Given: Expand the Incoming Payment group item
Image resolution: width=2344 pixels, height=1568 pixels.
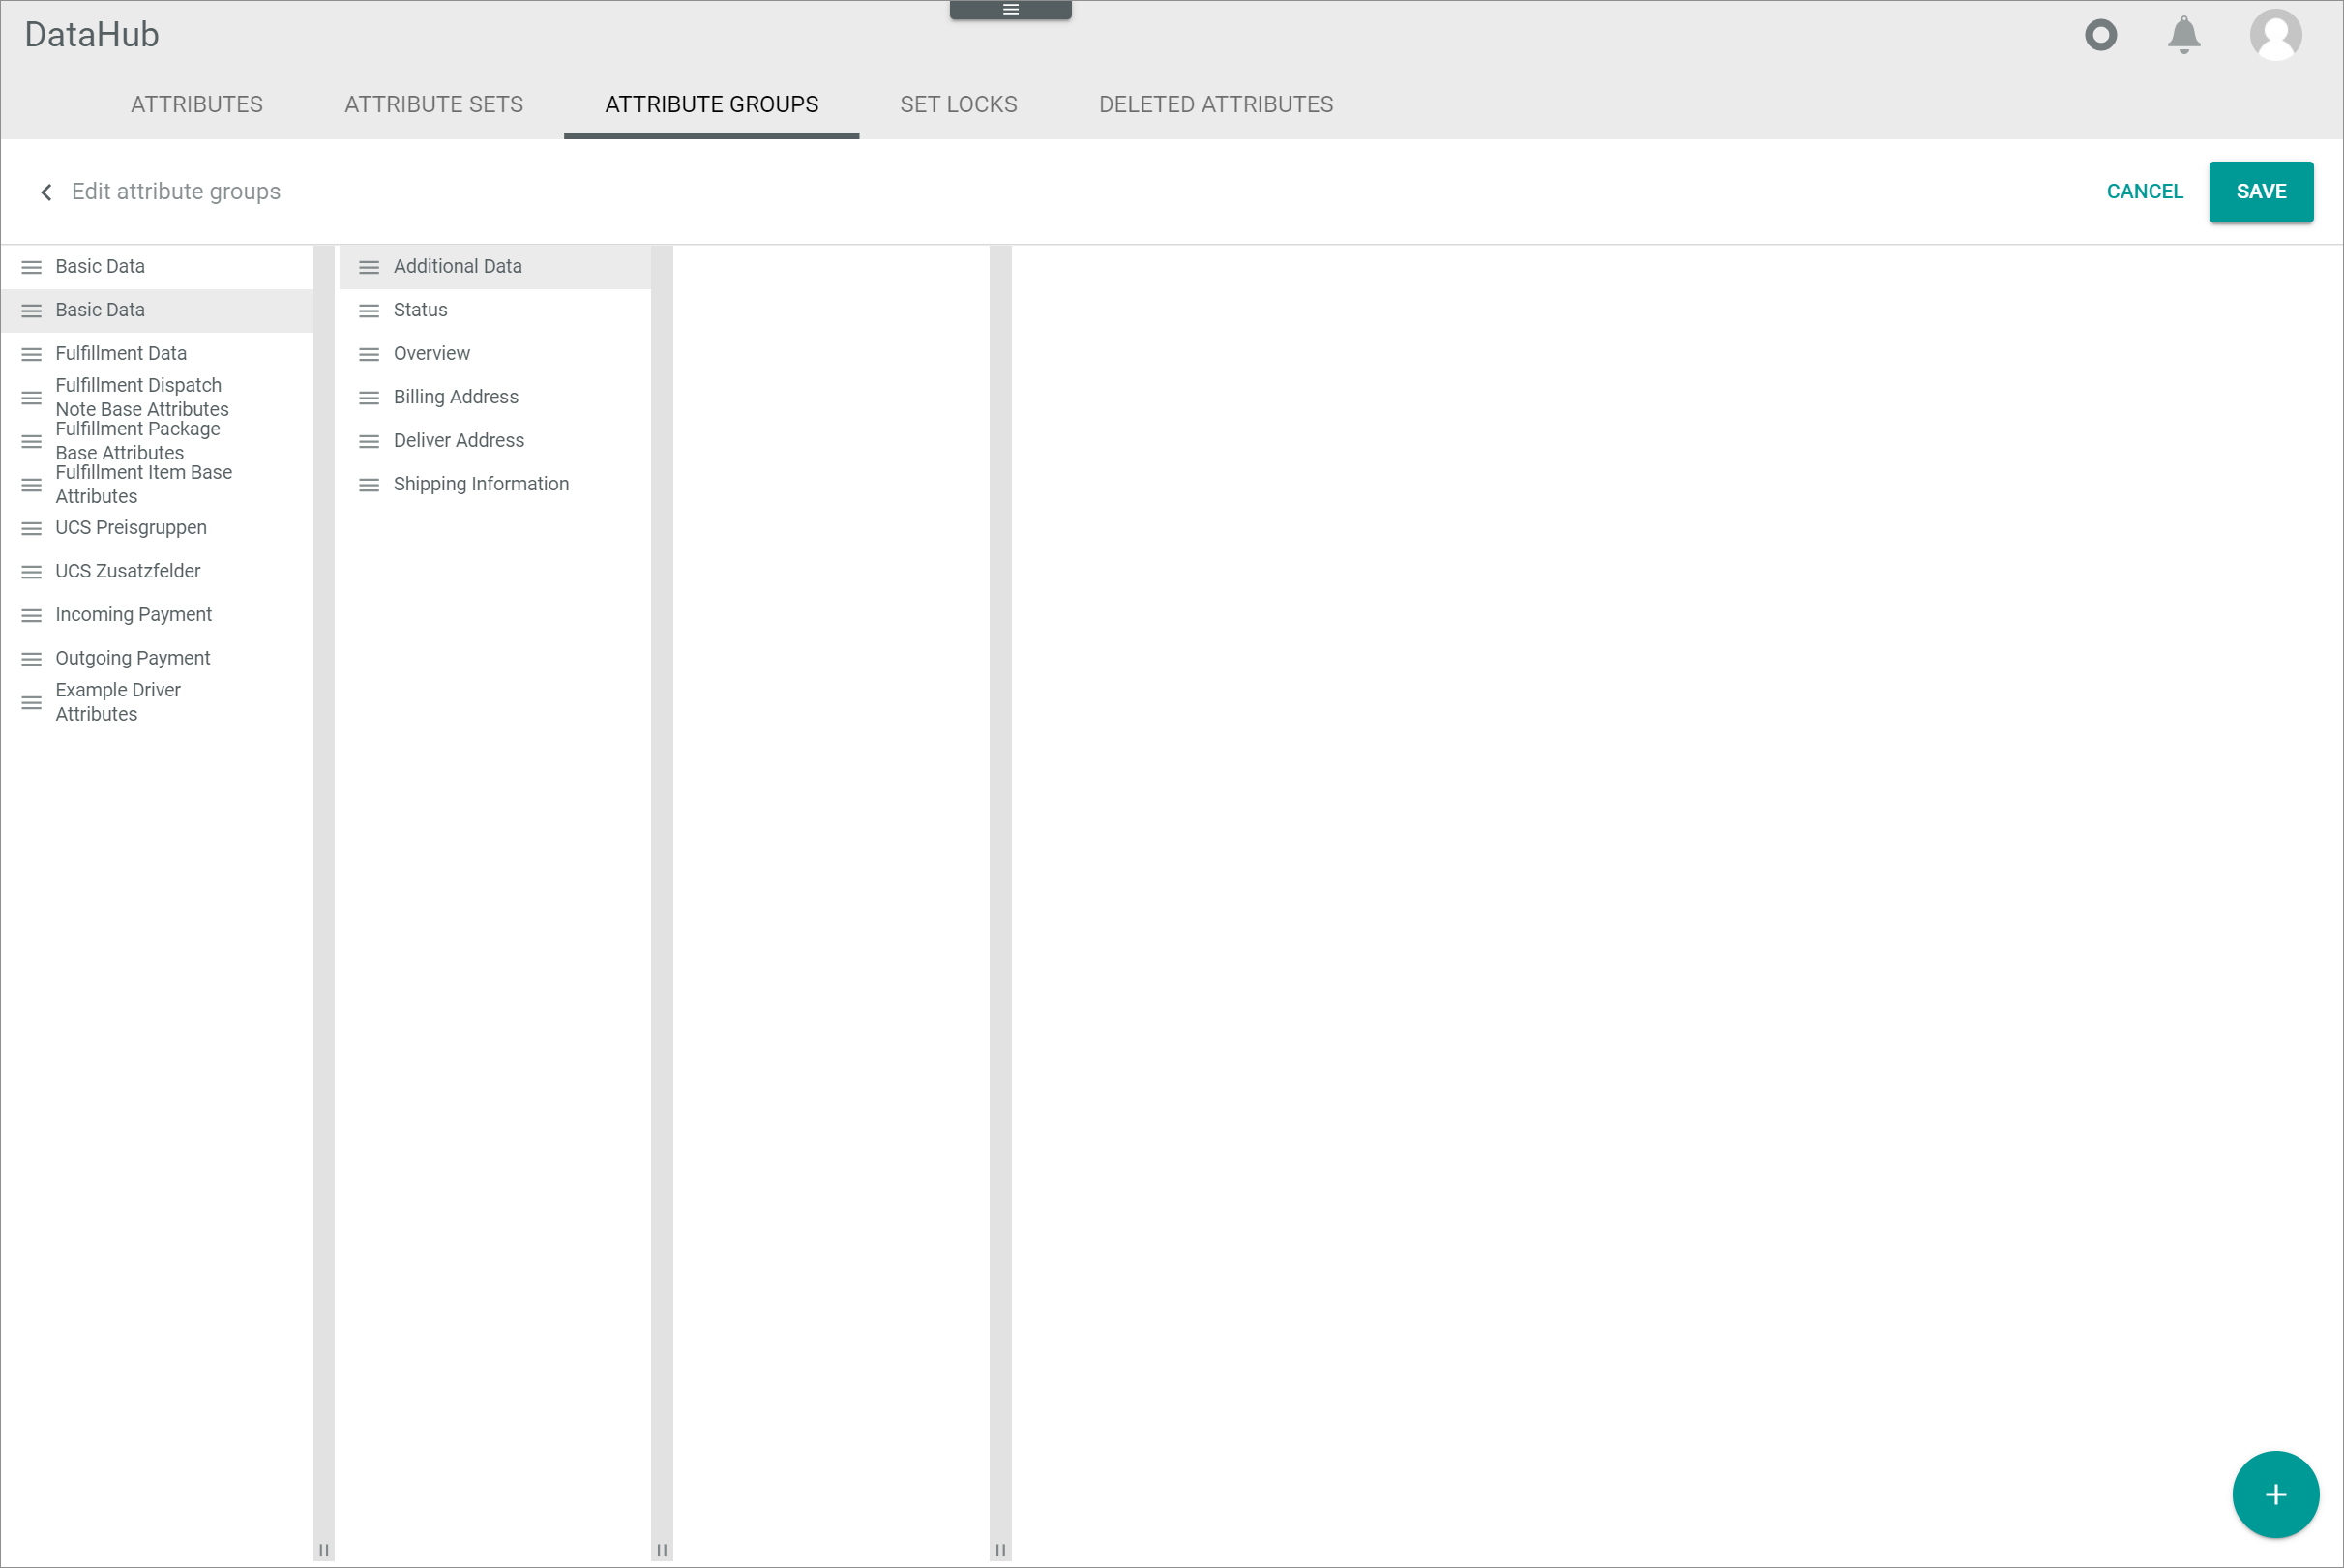Looking at the screenshot, I should pyautogui.click(x=133, y=614).
